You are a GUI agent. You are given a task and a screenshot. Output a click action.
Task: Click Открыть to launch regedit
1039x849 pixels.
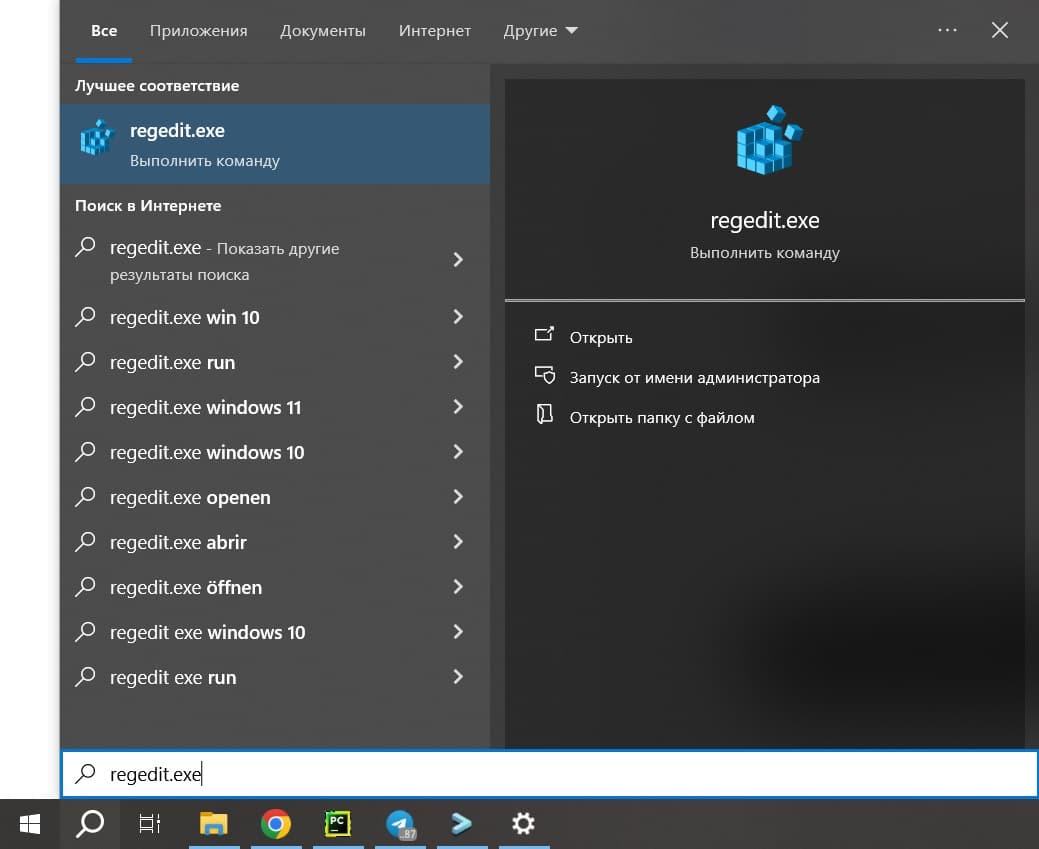pos(600,338)
